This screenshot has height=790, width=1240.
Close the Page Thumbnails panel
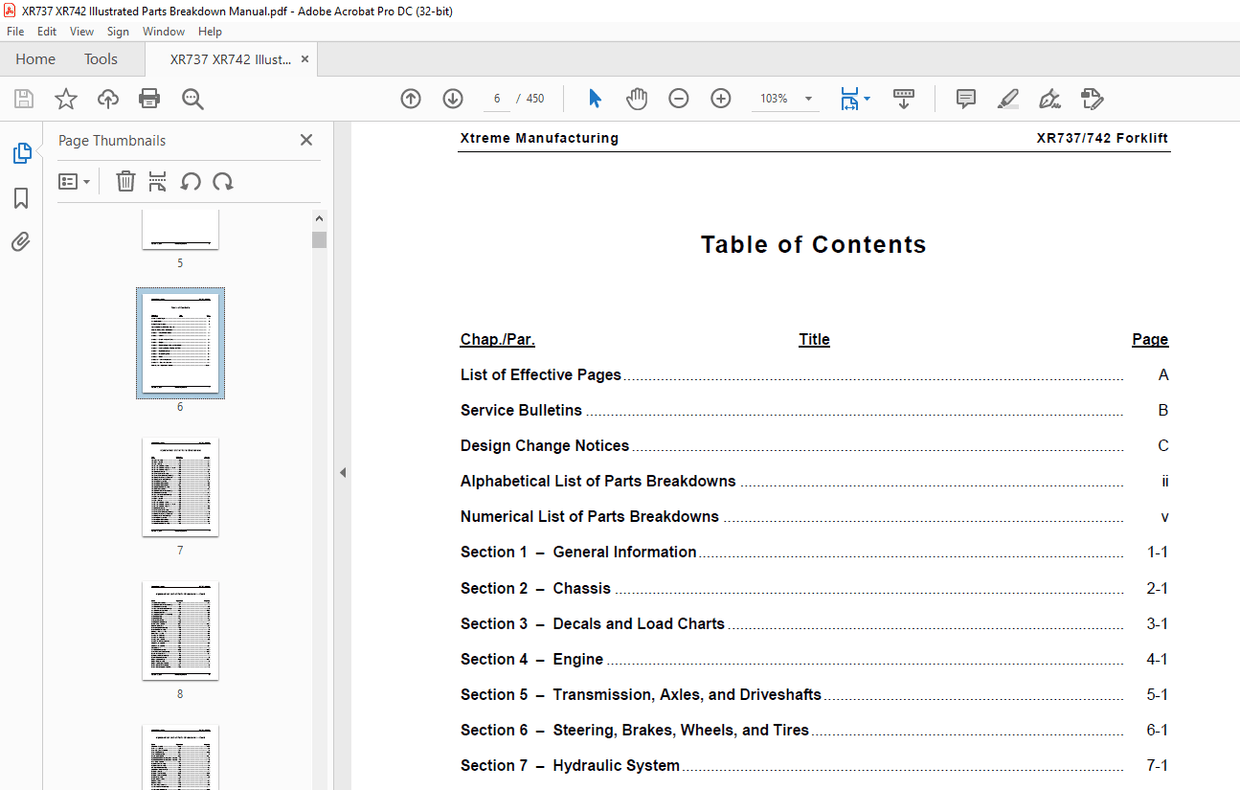pos(306,140)
